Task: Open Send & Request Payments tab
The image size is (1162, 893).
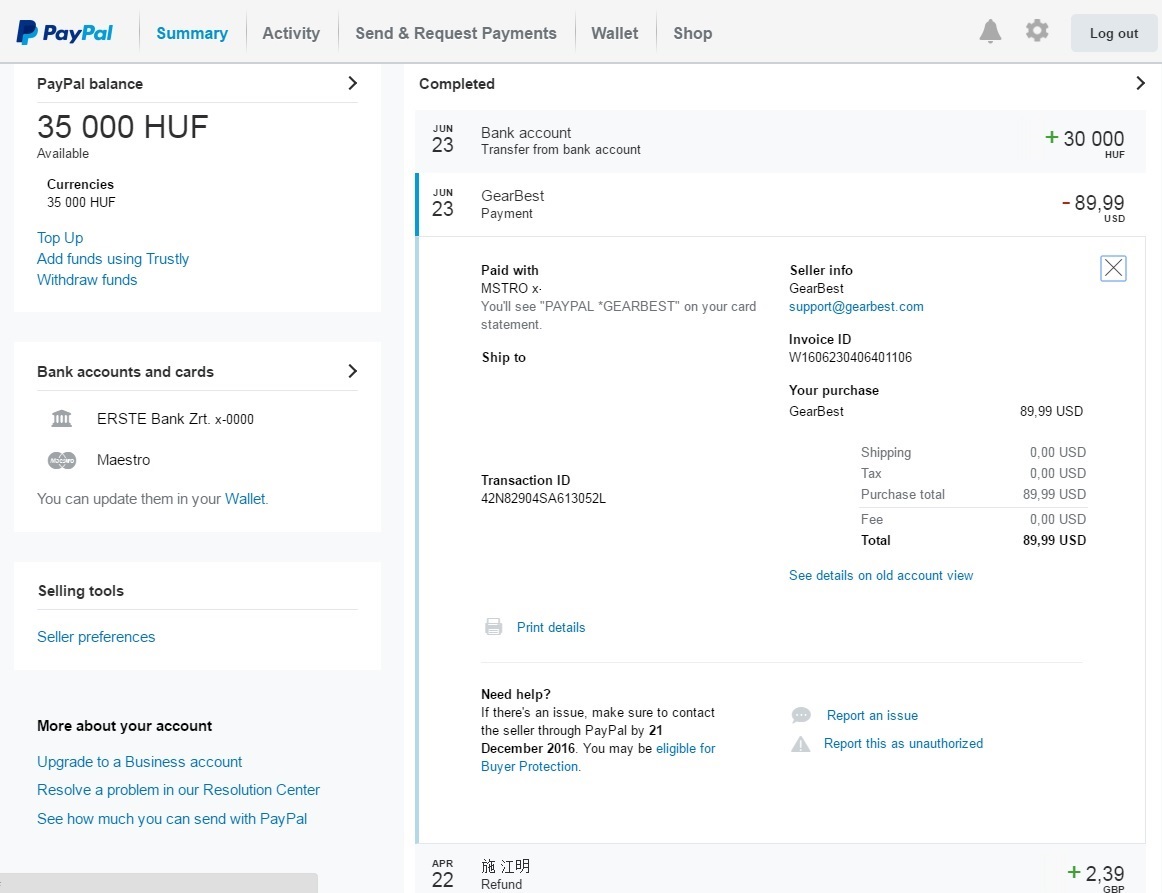Action: (456, 33)
